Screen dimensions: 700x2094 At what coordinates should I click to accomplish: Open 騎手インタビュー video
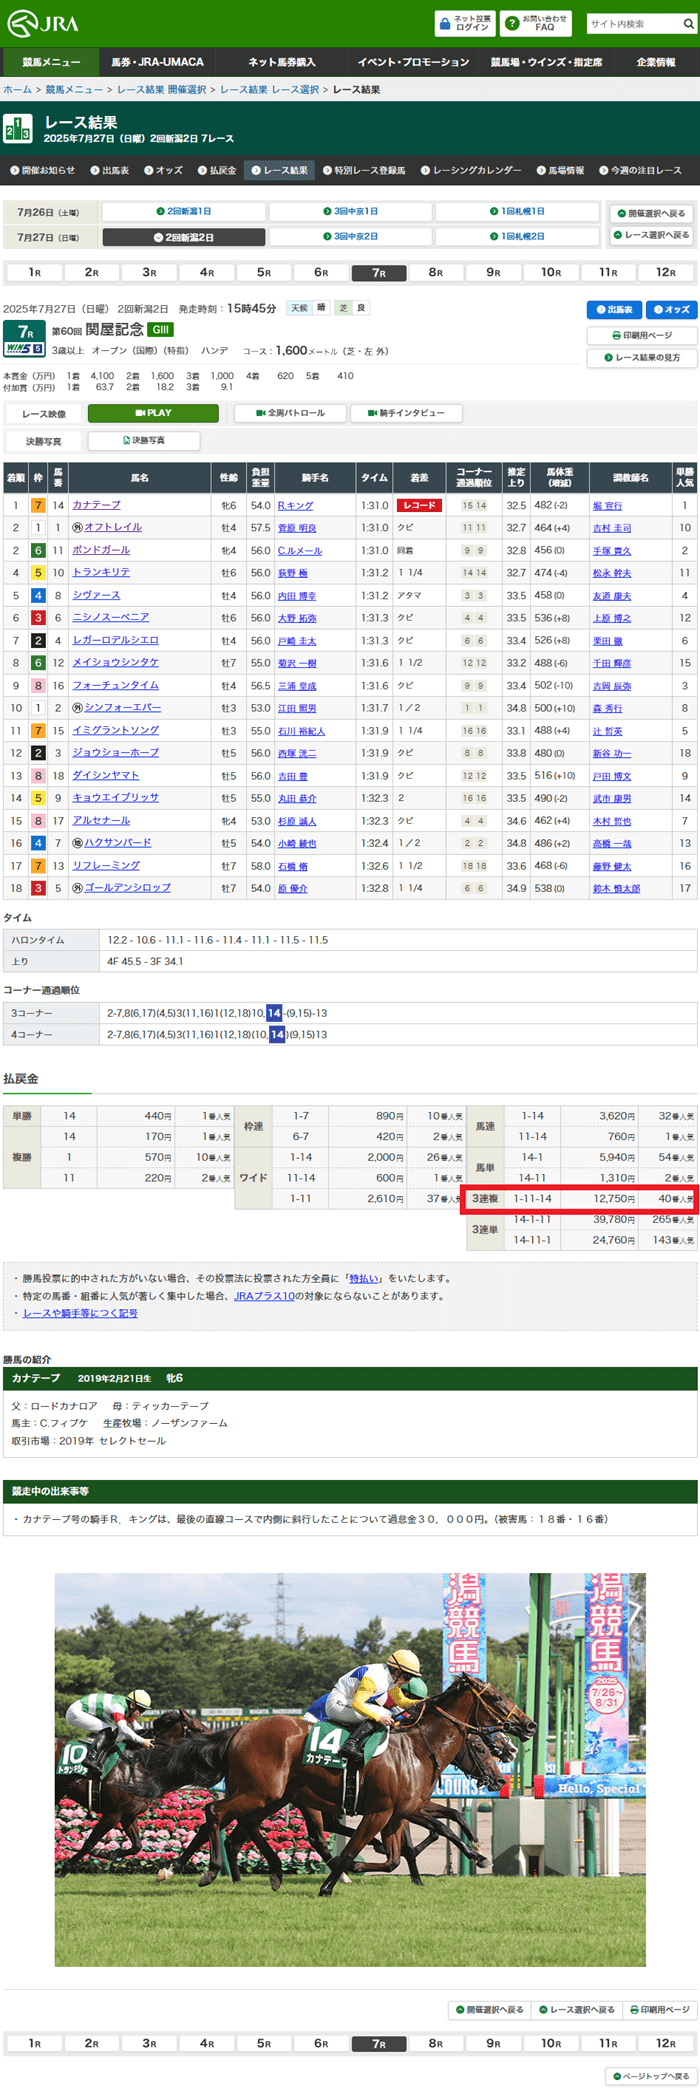click(x=406, y=413)
